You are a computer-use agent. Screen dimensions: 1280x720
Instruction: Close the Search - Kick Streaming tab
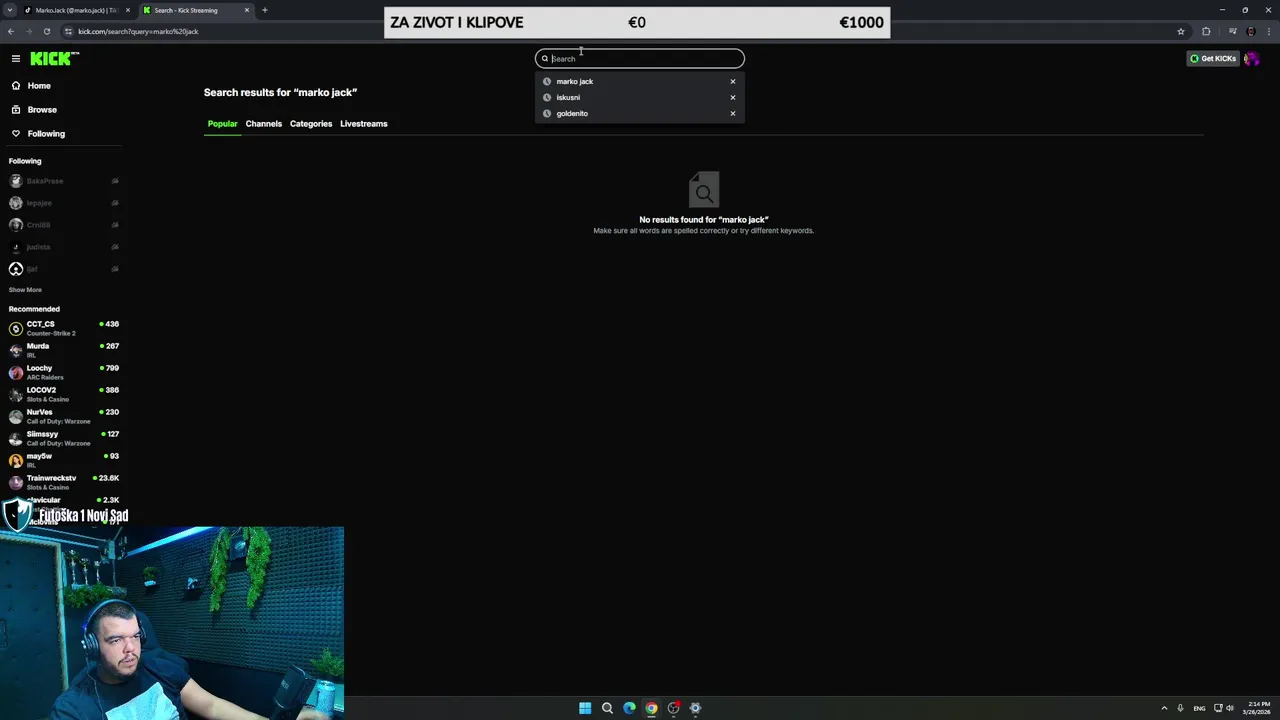click(247, 10)
